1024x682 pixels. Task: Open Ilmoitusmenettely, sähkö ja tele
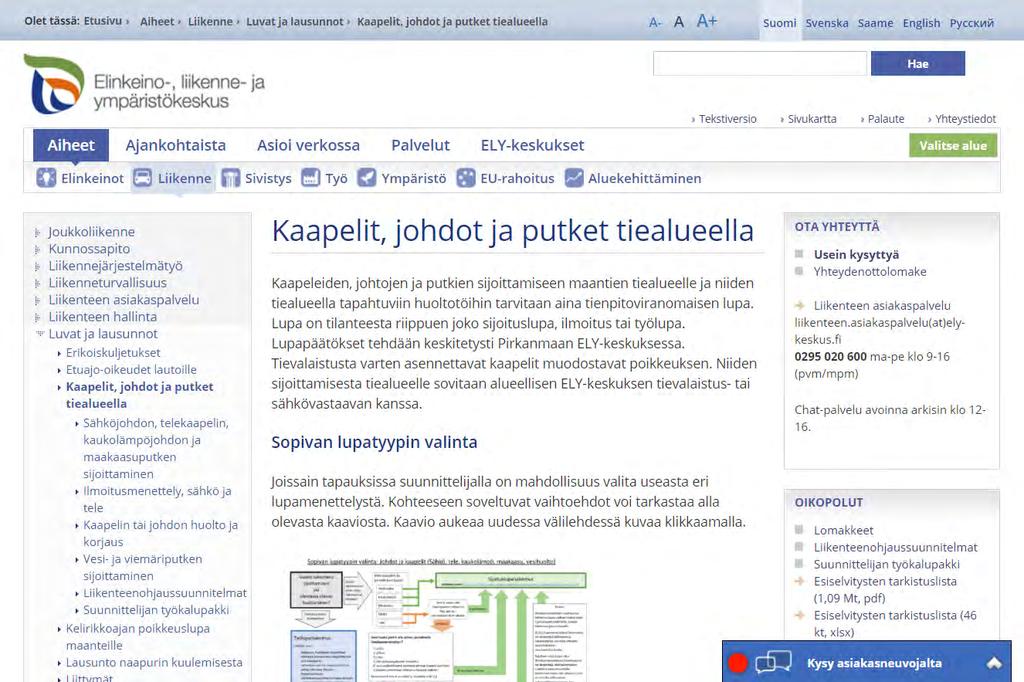click(157, 500)
